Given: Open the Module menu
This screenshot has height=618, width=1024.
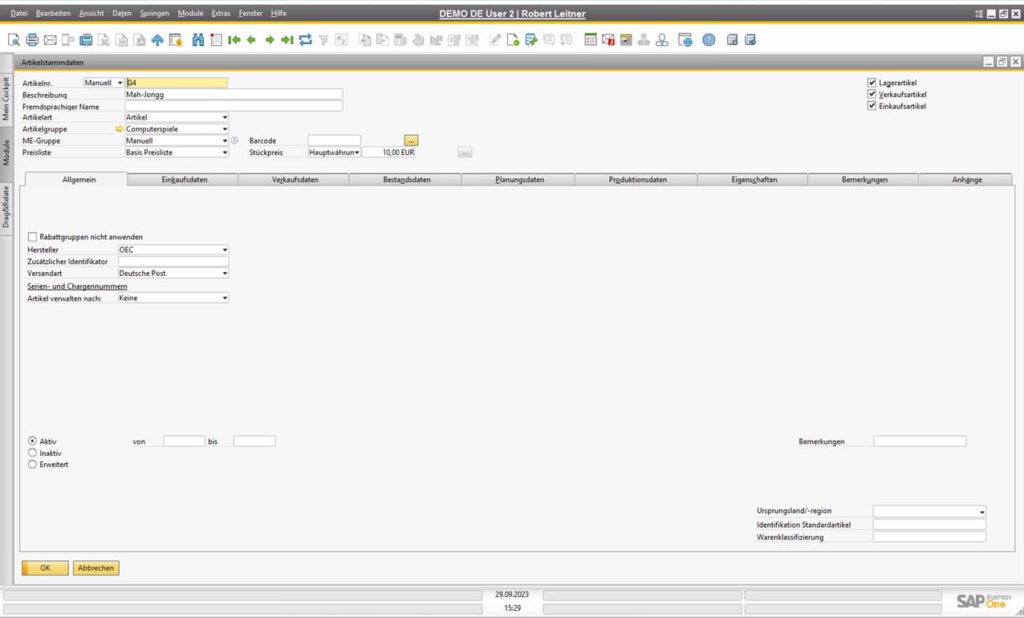Looking at the screenshot, I should (x=190, y=13).
